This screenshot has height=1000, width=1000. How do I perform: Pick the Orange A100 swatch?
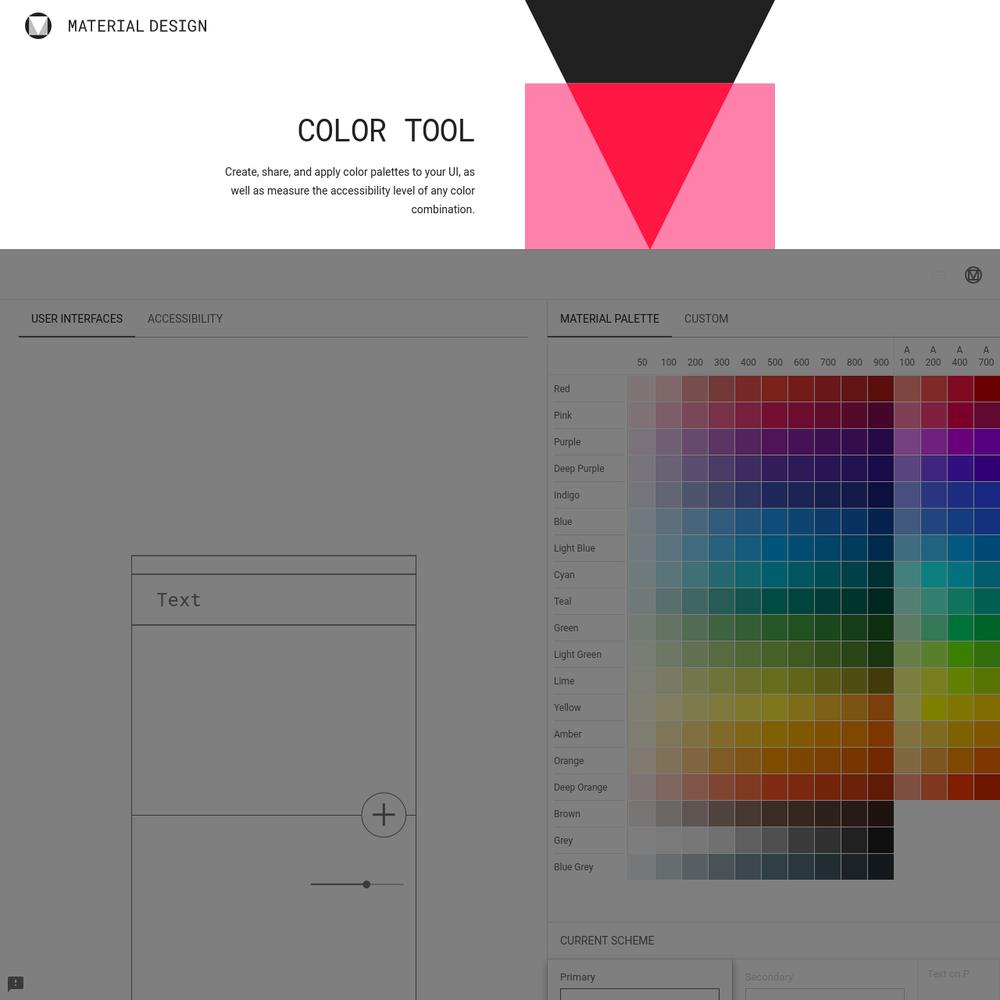click(x=907, y=761)
